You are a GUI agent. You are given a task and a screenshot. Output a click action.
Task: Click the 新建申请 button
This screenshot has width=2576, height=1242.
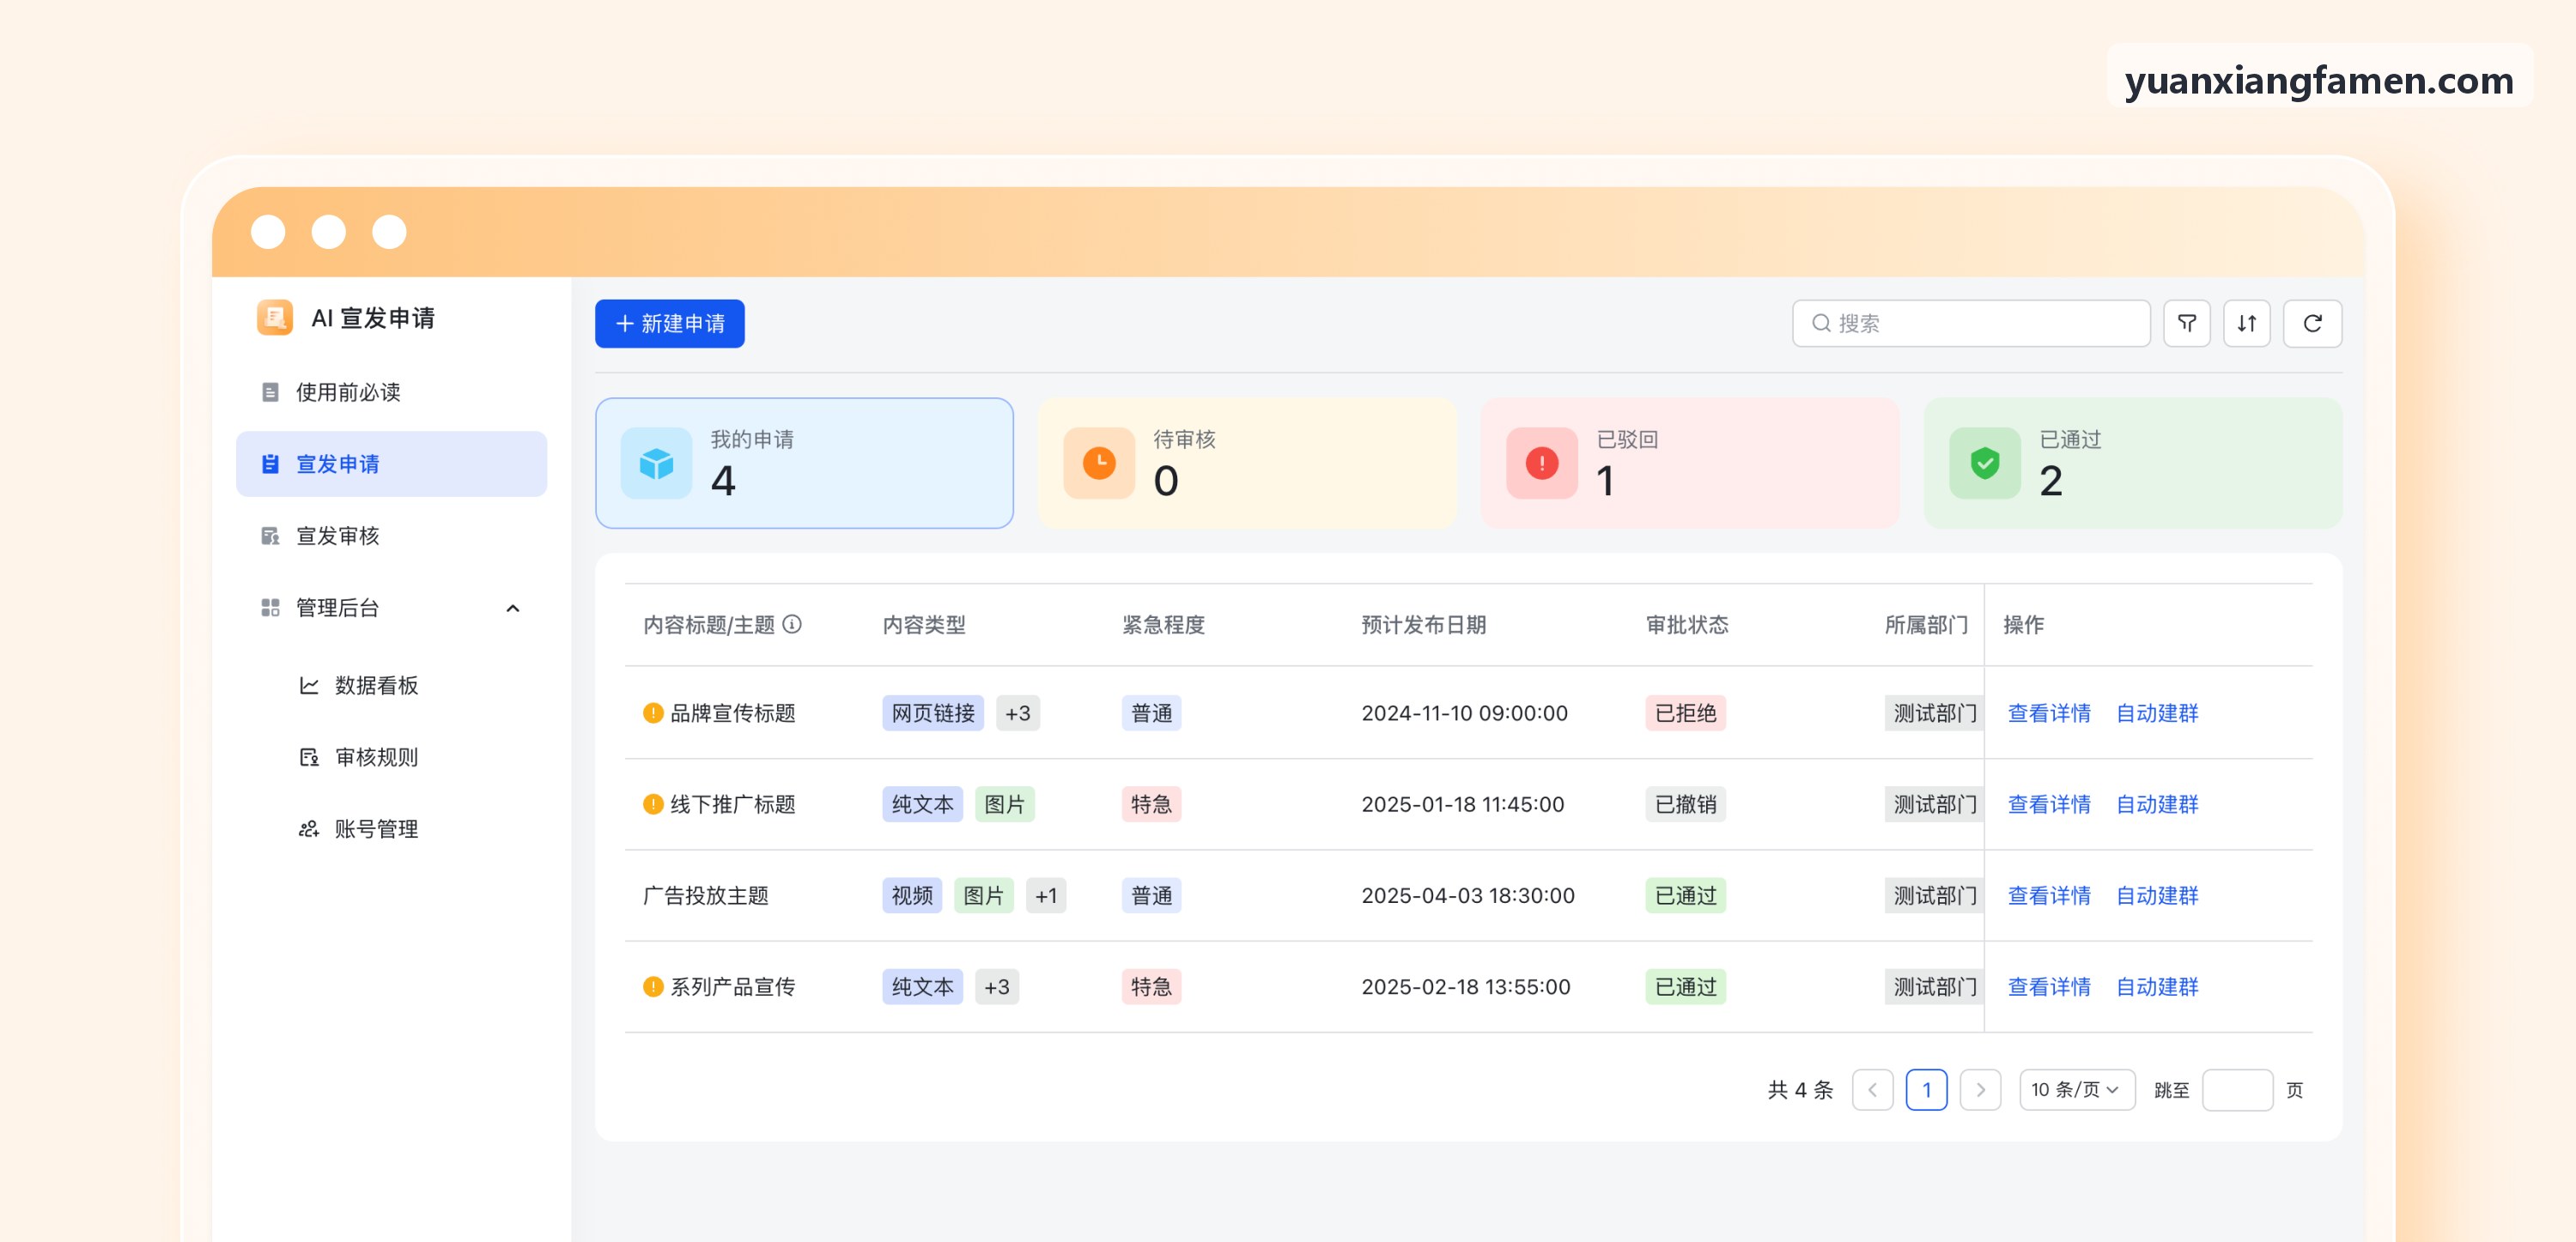669,323
